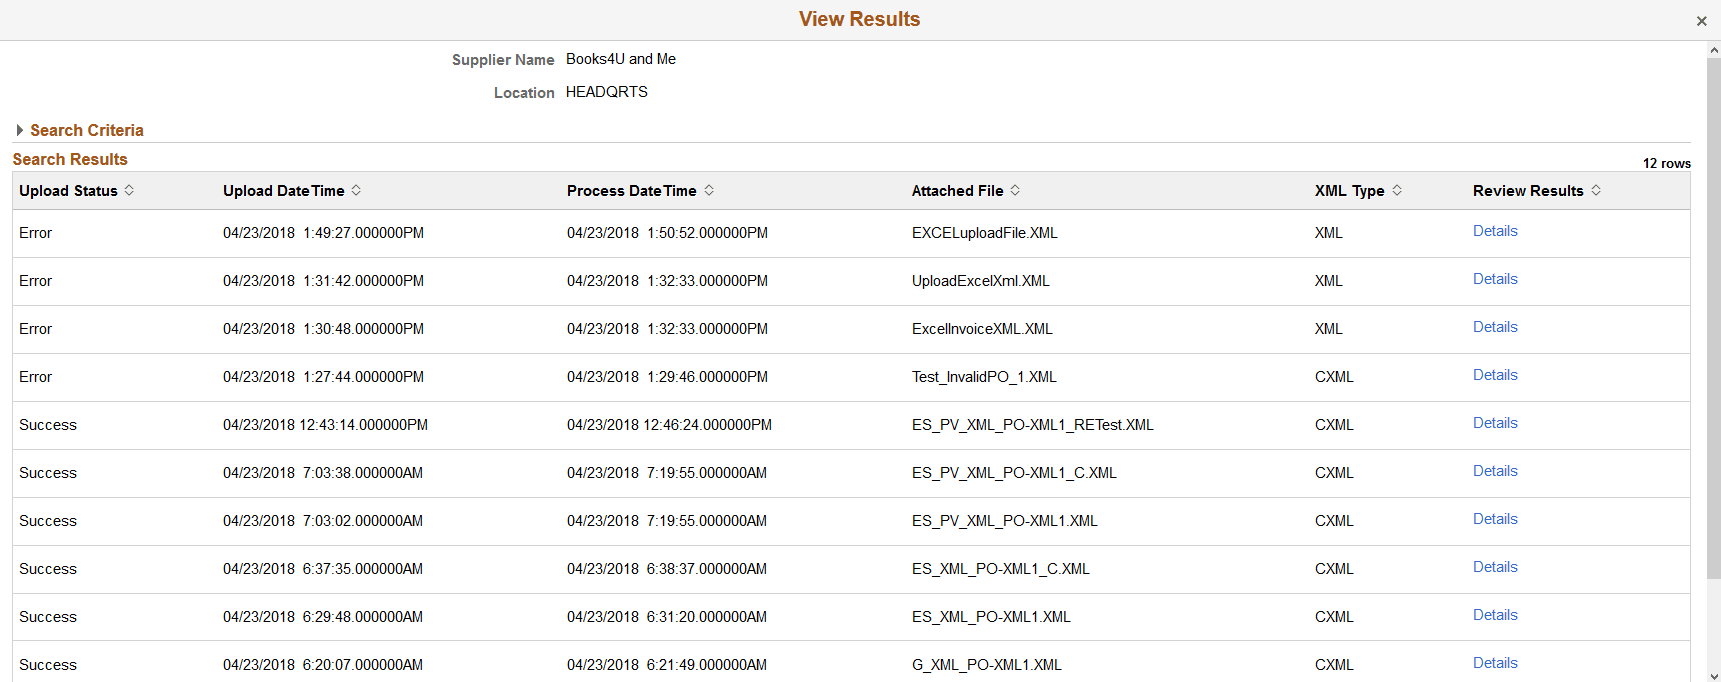Open Details for ES_PV_XML_PO-XML1_C.XML
1721x682 pixels.
(1495, 471)
